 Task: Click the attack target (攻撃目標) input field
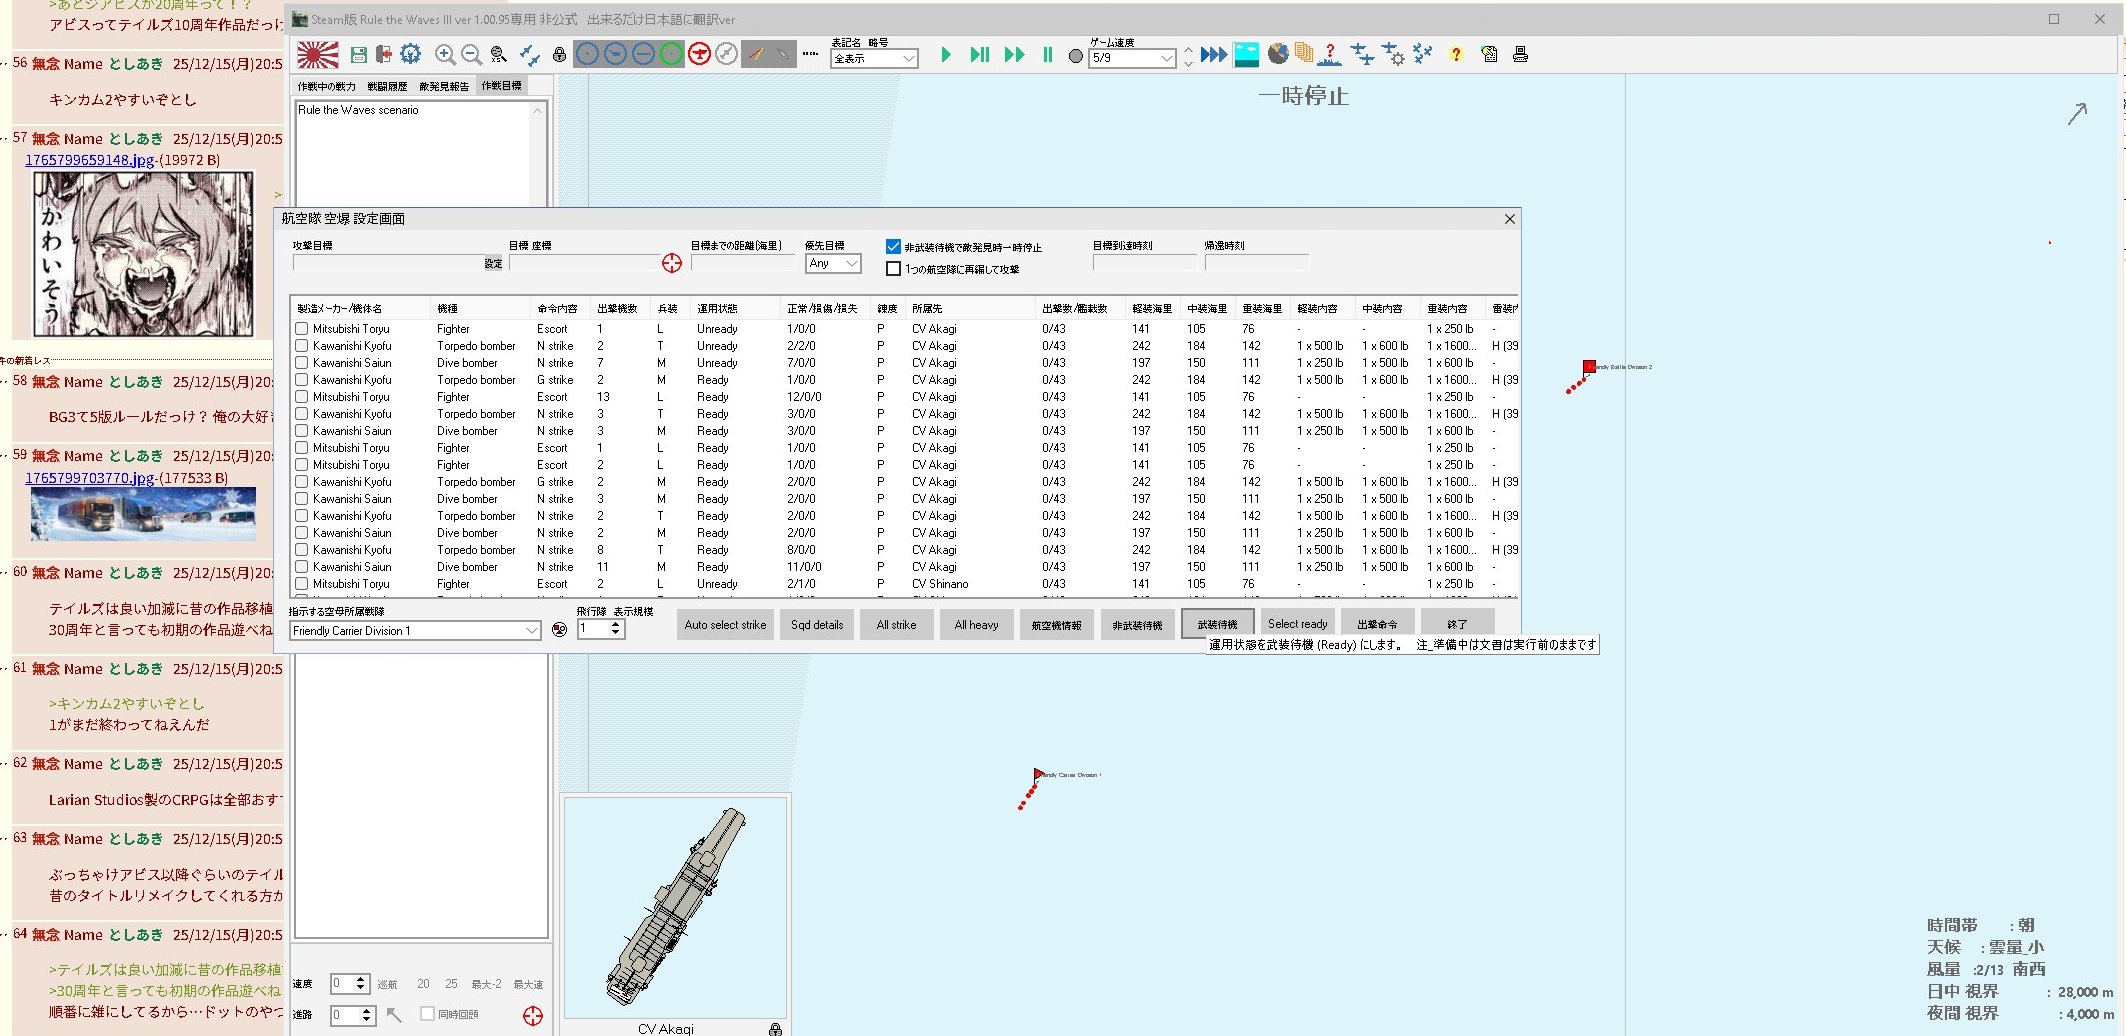(388, 263)
